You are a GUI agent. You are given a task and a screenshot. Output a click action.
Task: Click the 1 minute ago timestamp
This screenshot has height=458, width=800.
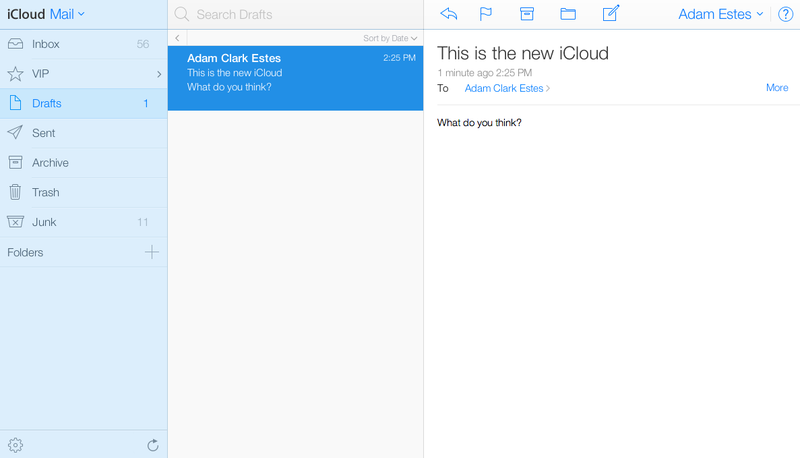484,72
